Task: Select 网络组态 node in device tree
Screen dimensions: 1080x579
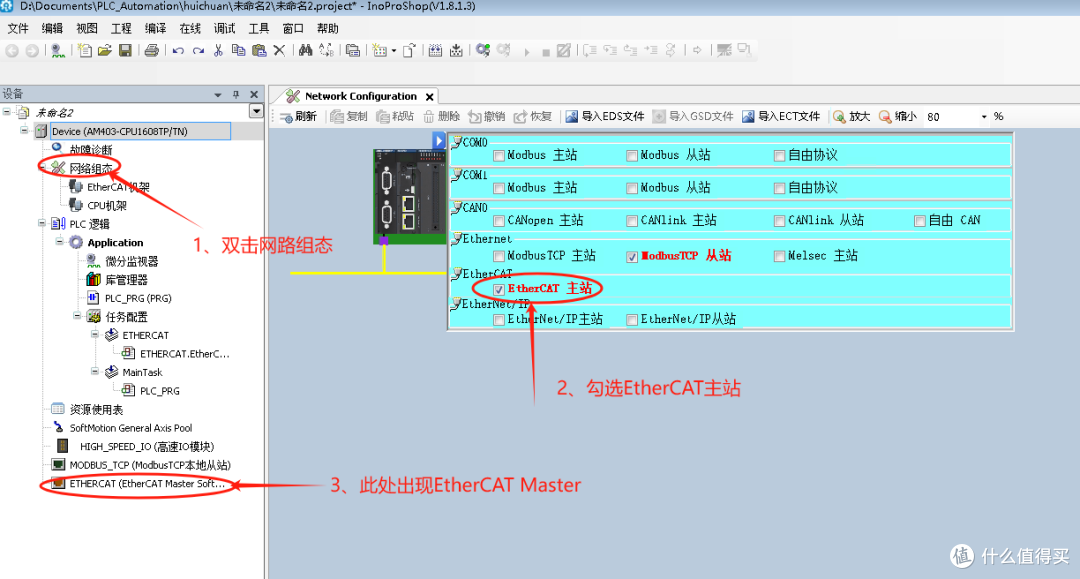Action: [90, 168]
